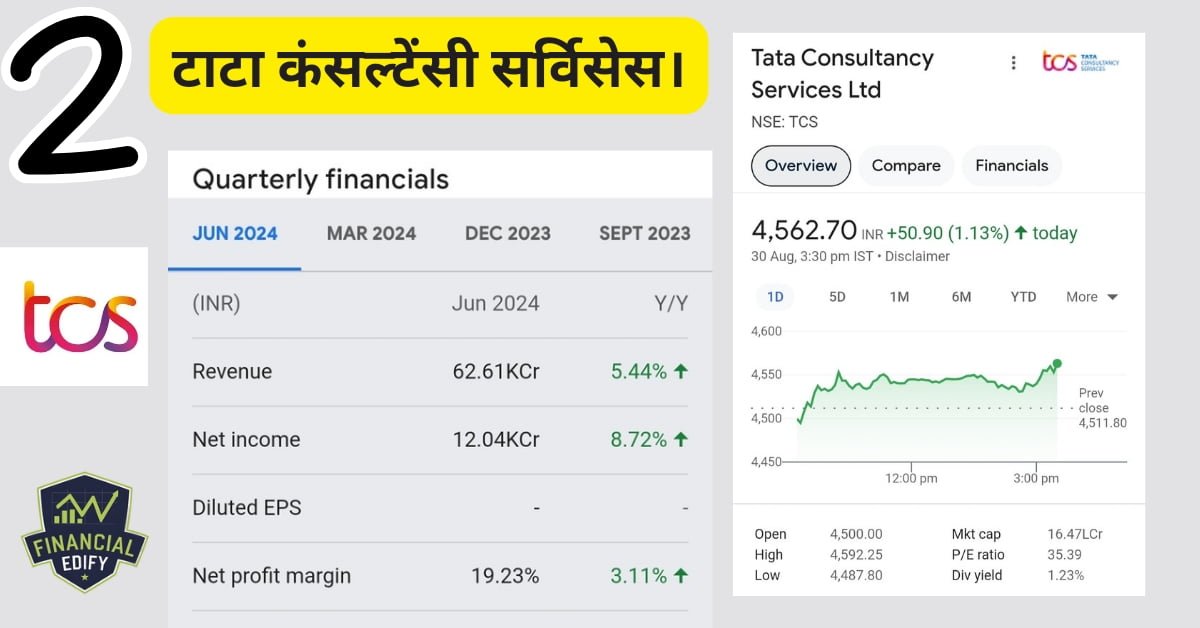Click the up arrow beside Net profit margin 3.11%
Image resolution: width=1200 pixels, height=628 pixels.
[680, 576]
